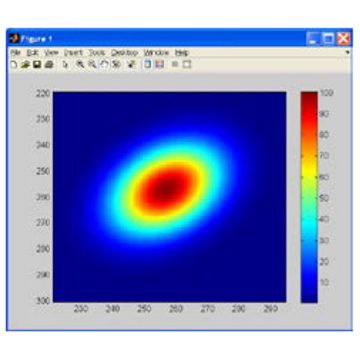
Task: Select the Rotate 3D tool
Action: point(116,65)
